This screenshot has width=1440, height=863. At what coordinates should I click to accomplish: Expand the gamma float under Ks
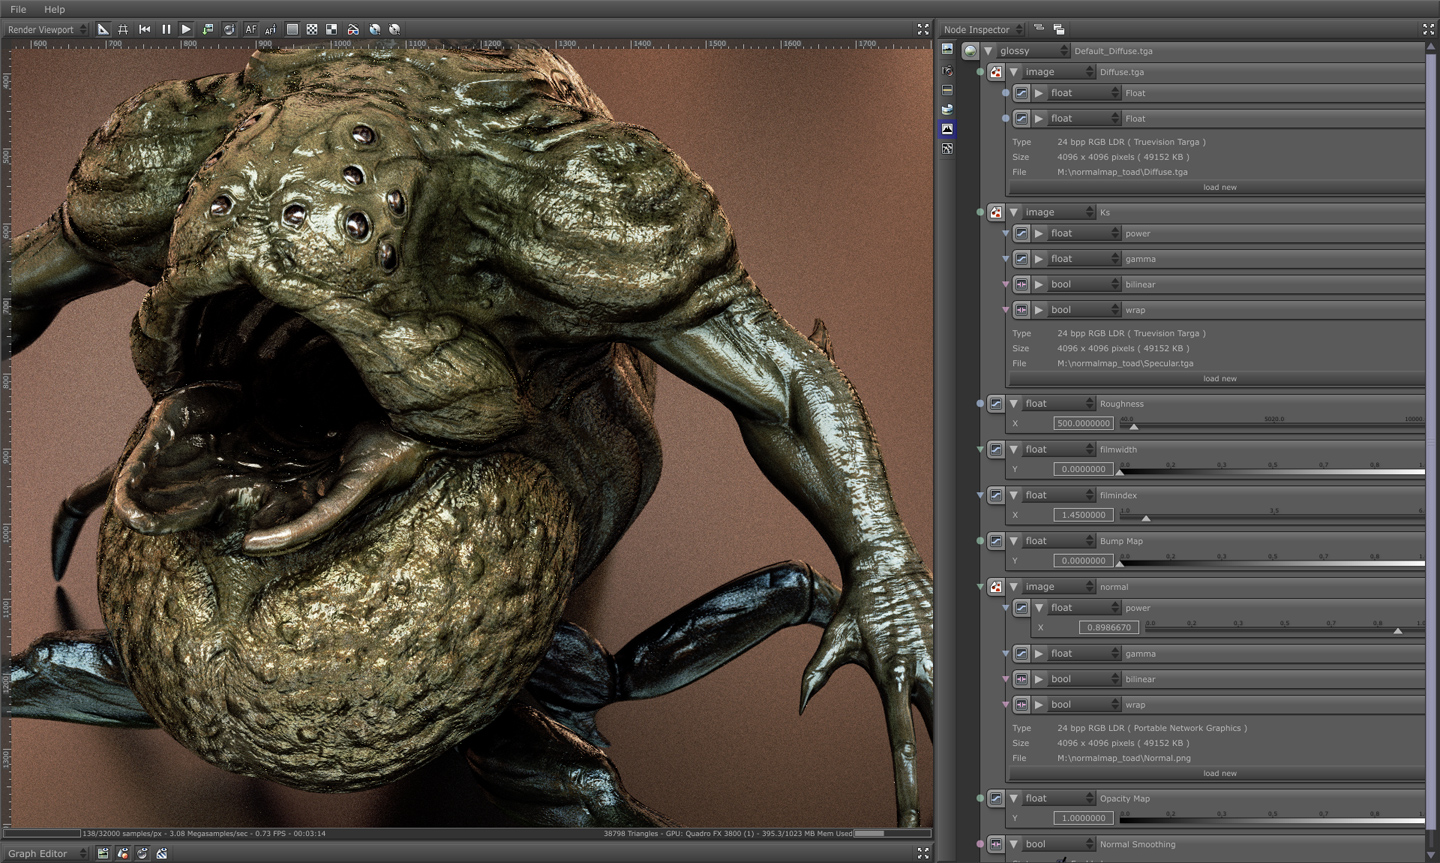pyautogui.click(x=1039, y=259)
